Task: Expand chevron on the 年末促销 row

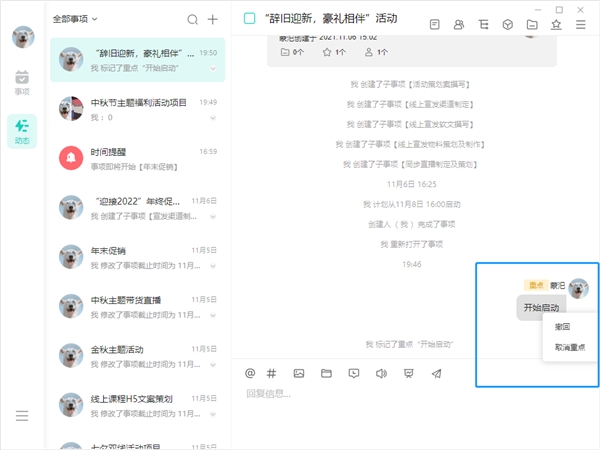Action: click(213, 266)
